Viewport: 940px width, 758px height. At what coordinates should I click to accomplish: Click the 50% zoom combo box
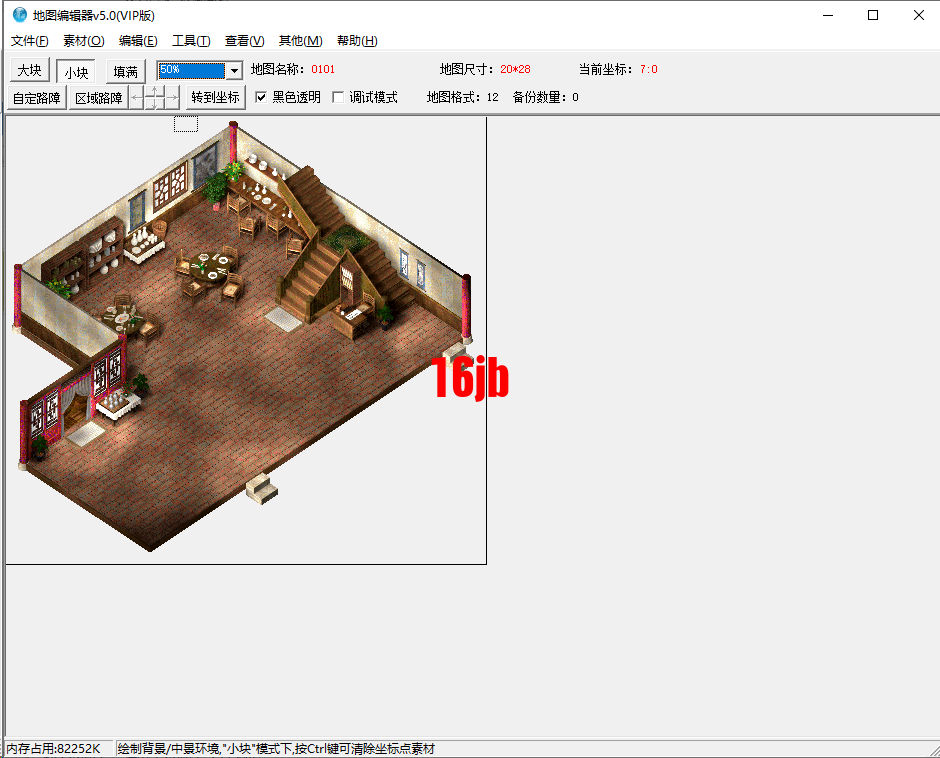[190, 71]
